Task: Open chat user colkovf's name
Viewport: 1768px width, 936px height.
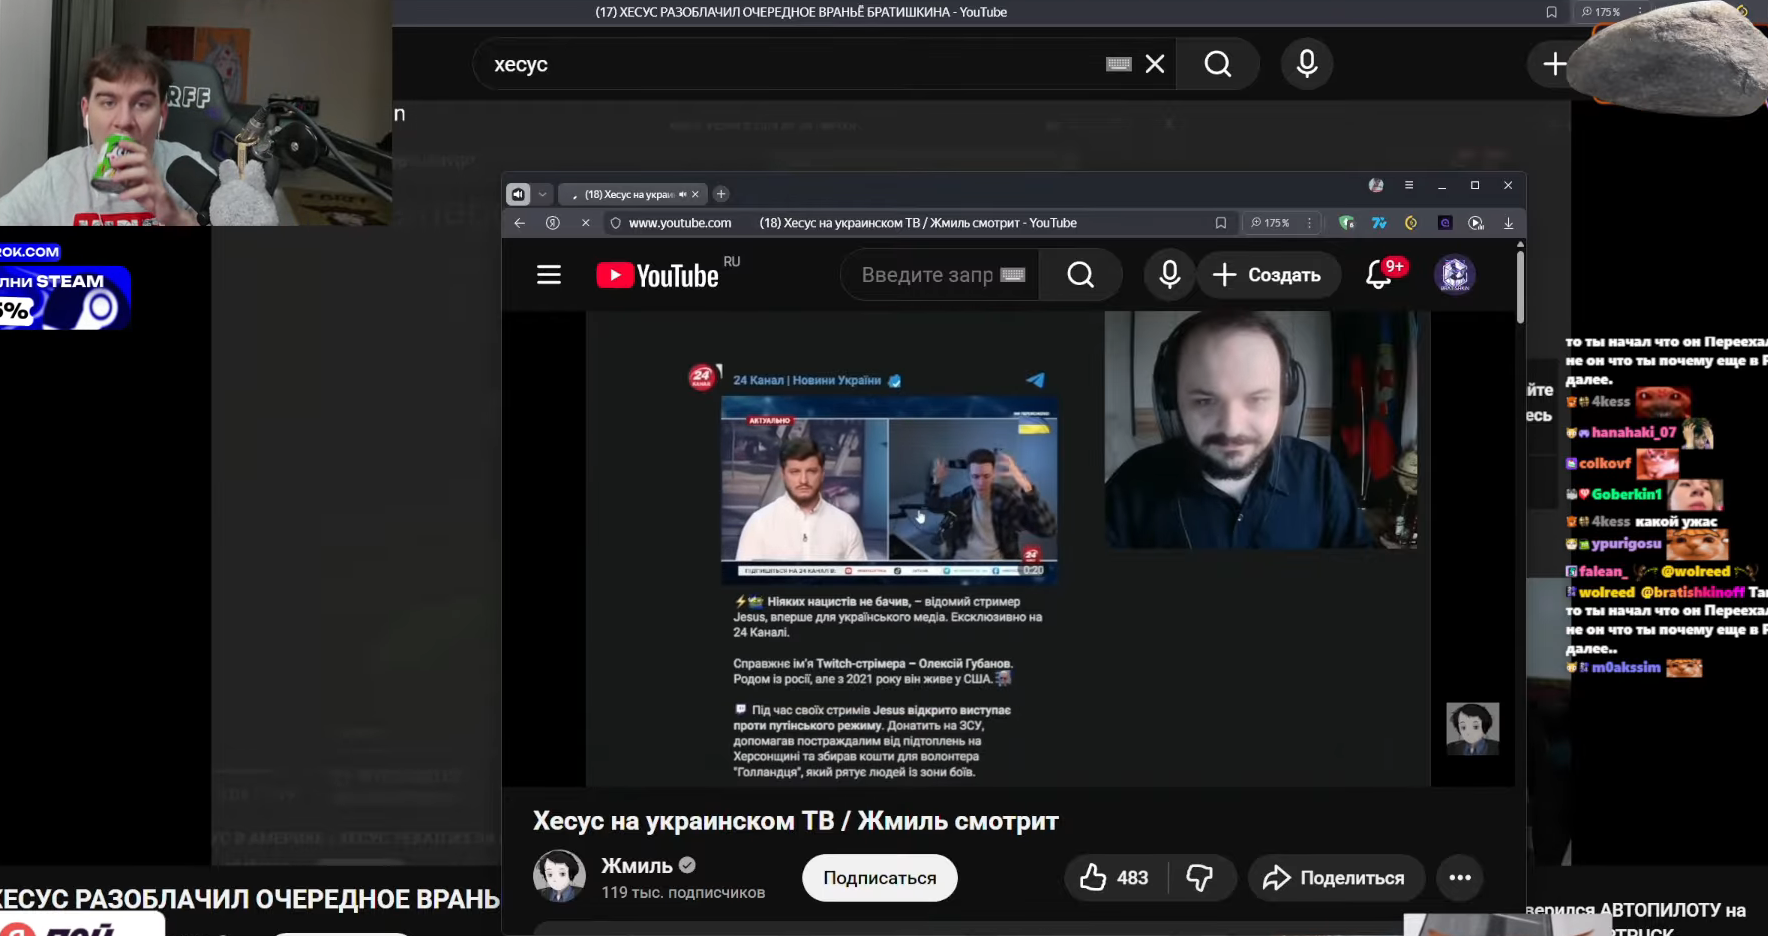Action: pos(1605,463)
